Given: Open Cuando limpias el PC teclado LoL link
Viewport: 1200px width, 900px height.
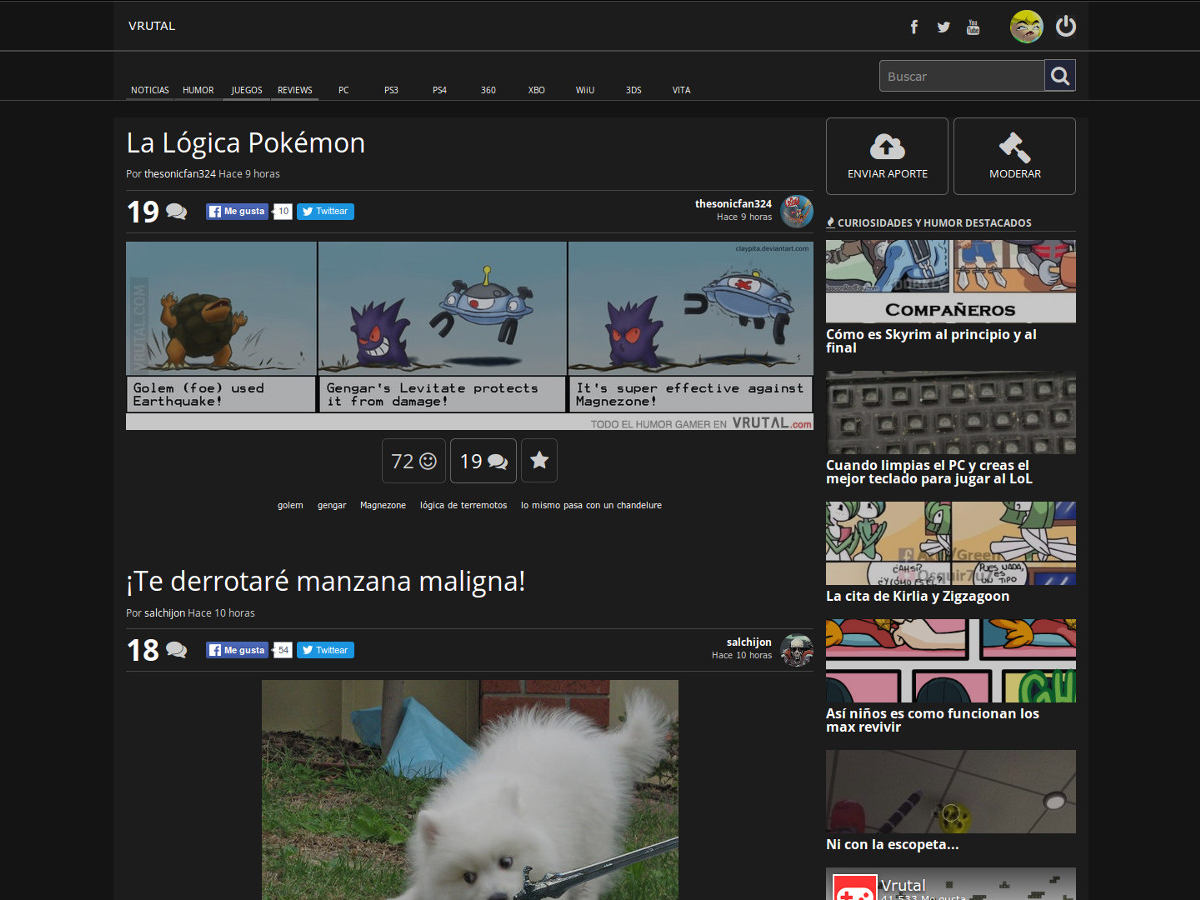Looking at the screenshot, I should [x=929, y=472].
